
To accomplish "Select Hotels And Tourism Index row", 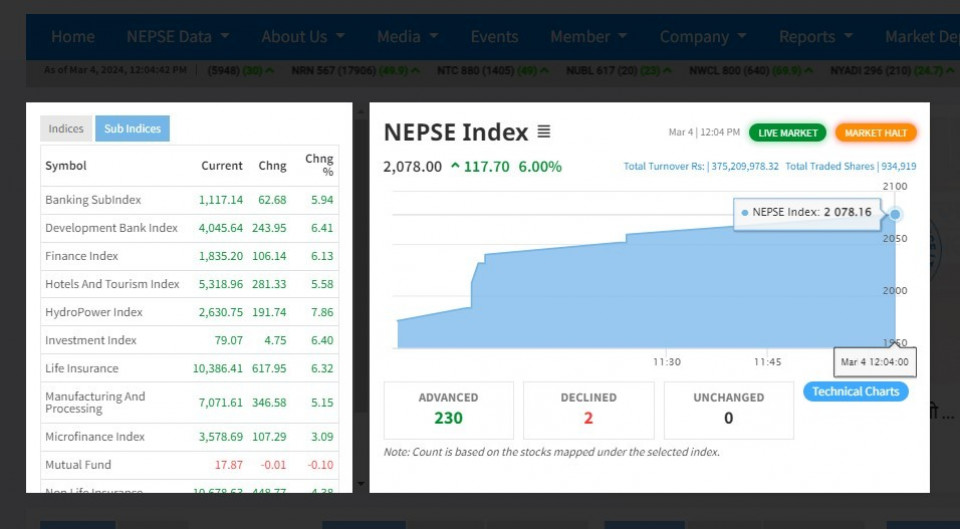I will (189, 284).
